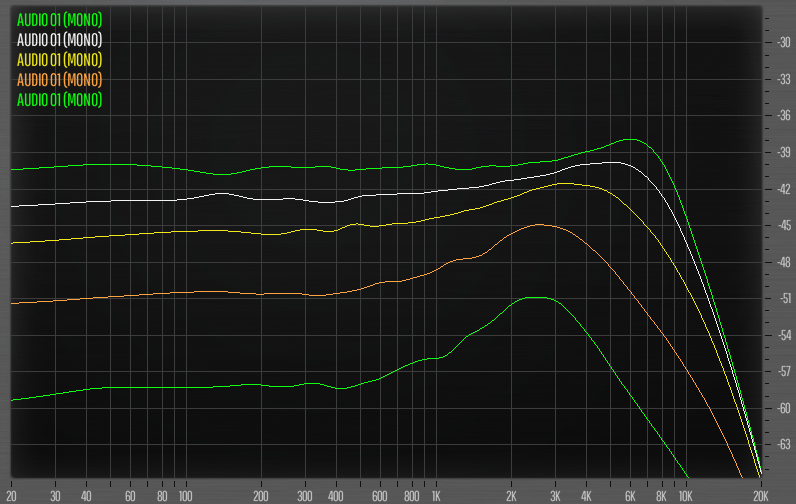This screenshot has height=504, width=796.
Task: Click the 20K label on the frequency axis
Action: tap(760, 495)
